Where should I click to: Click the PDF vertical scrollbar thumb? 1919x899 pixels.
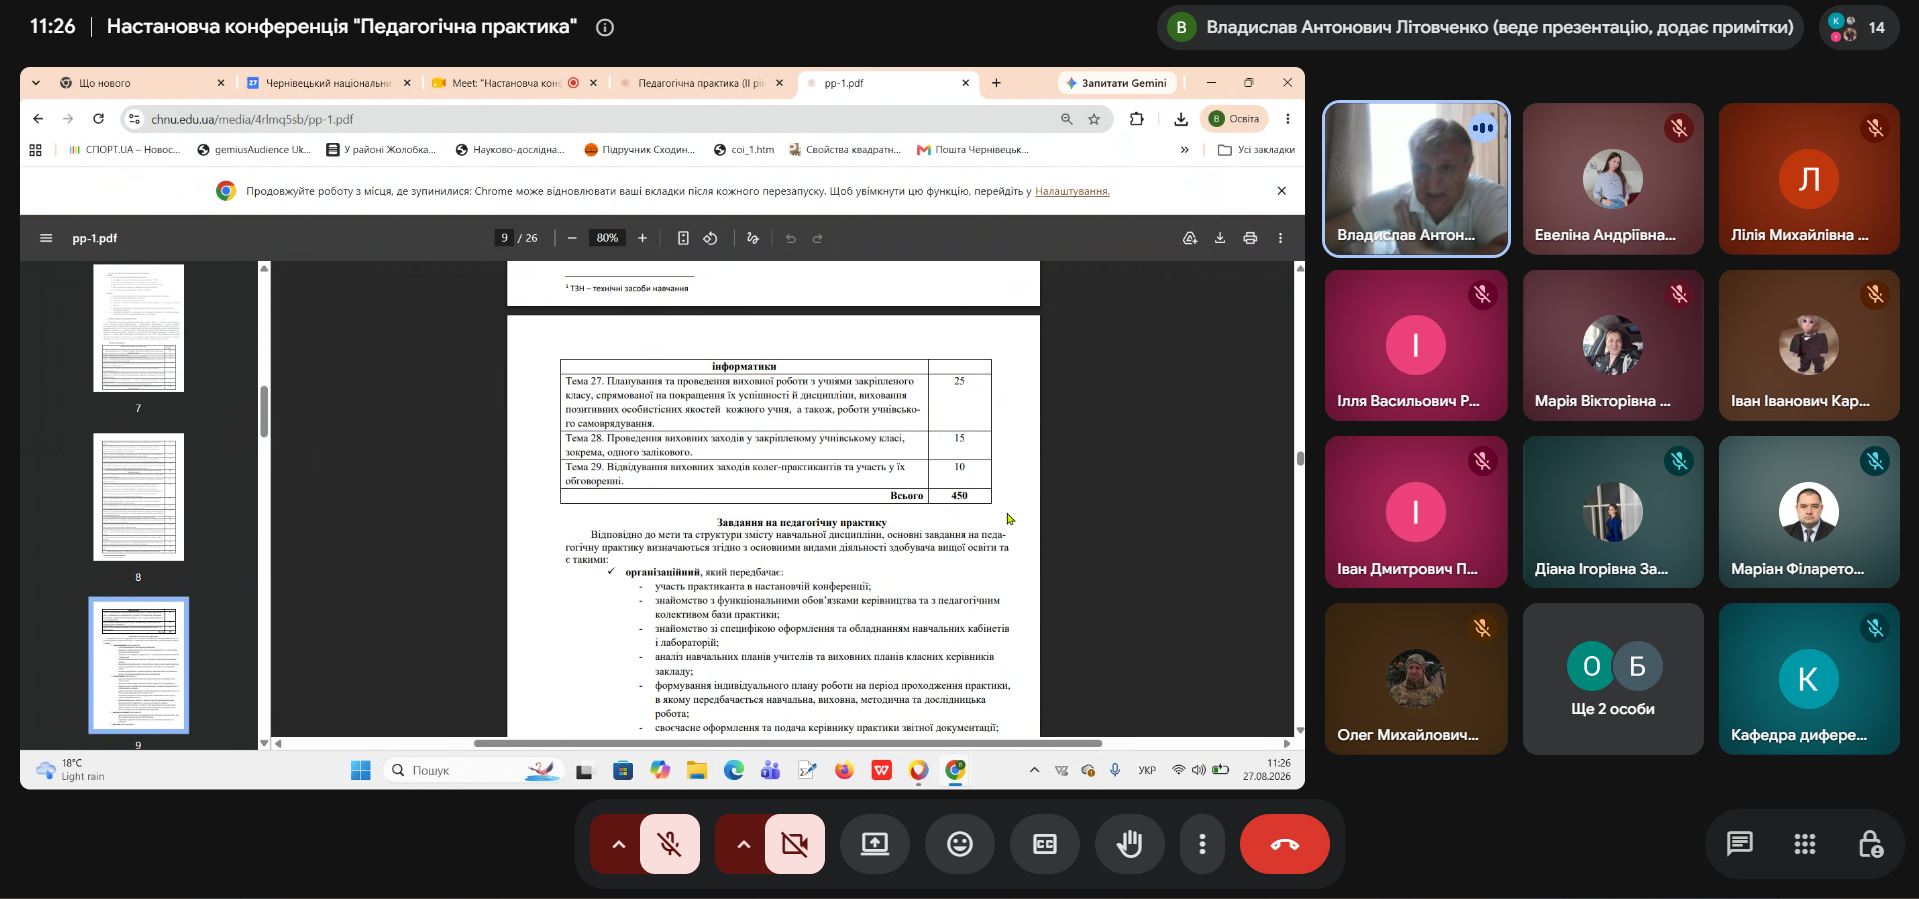[x=1300, y=459]
